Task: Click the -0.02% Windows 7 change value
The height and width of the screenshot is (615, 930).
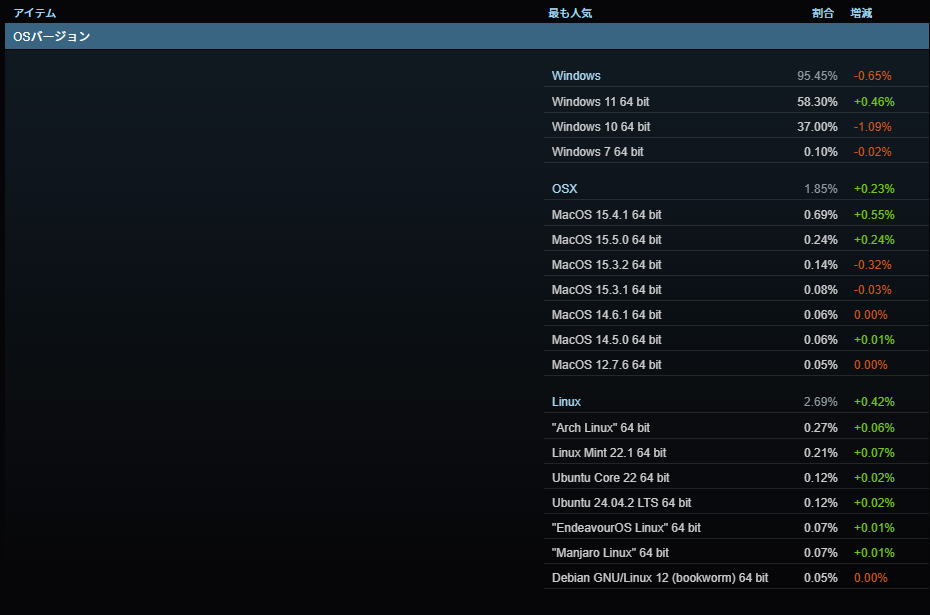Action: pyautogui.click(x=872, y=151)
